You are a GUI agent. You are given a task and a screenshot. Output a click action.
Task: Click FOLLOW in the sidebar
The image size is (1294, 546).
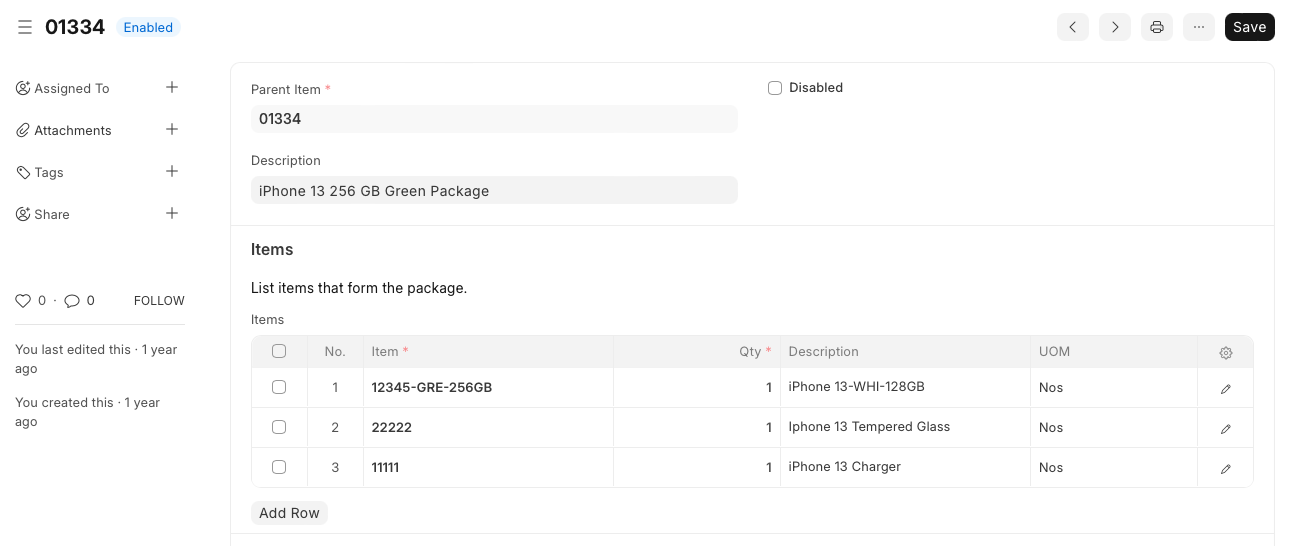(159, 301)
